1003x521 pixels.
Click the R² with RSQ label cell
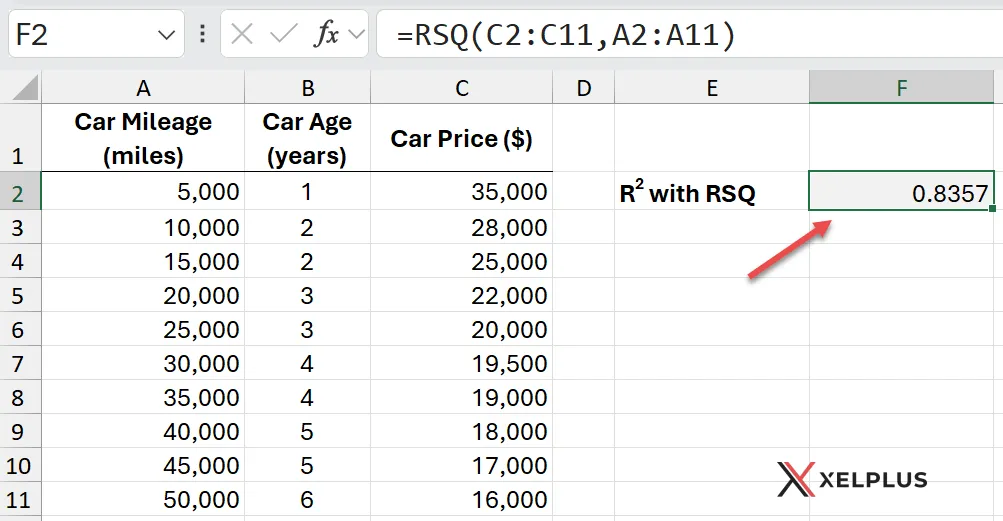coord(712,191)
